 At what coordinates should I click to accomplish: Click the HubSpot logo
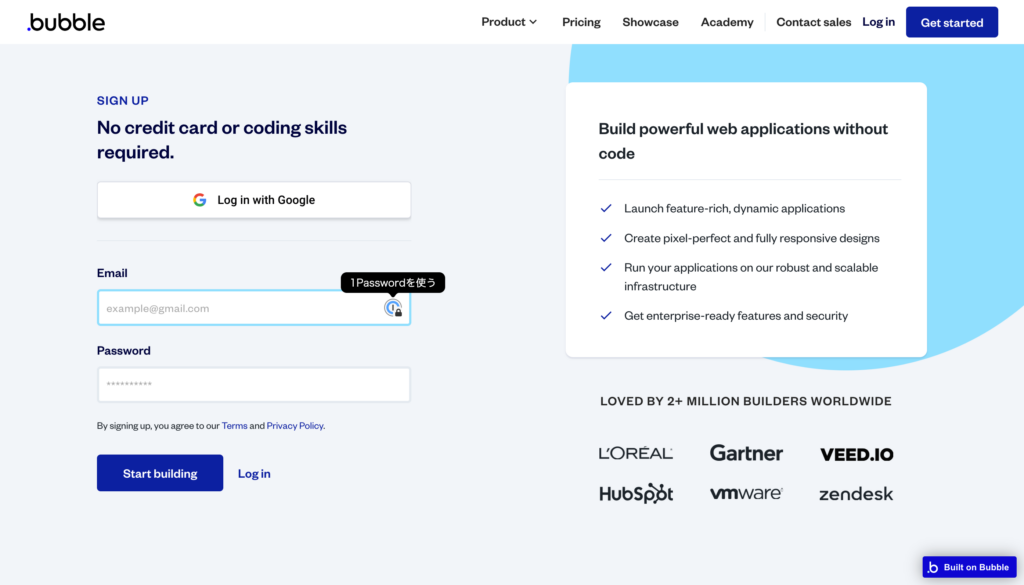[636, 494]
